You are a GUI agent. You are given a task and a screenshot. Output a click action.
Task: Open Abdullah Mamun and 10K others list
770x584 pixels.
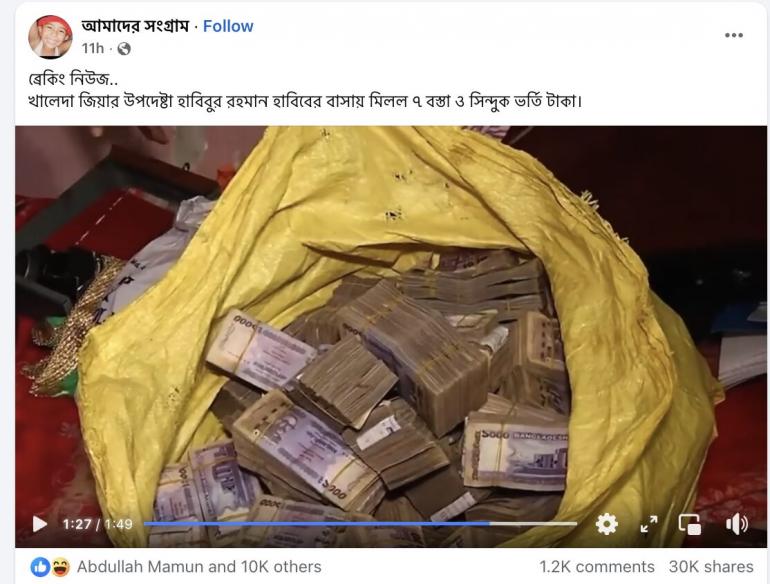199,567
